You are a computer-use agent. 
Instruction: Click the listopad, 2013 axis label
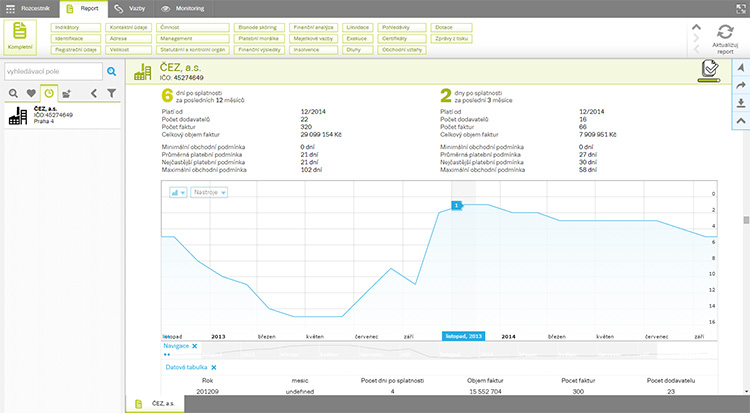coord(463,336)
